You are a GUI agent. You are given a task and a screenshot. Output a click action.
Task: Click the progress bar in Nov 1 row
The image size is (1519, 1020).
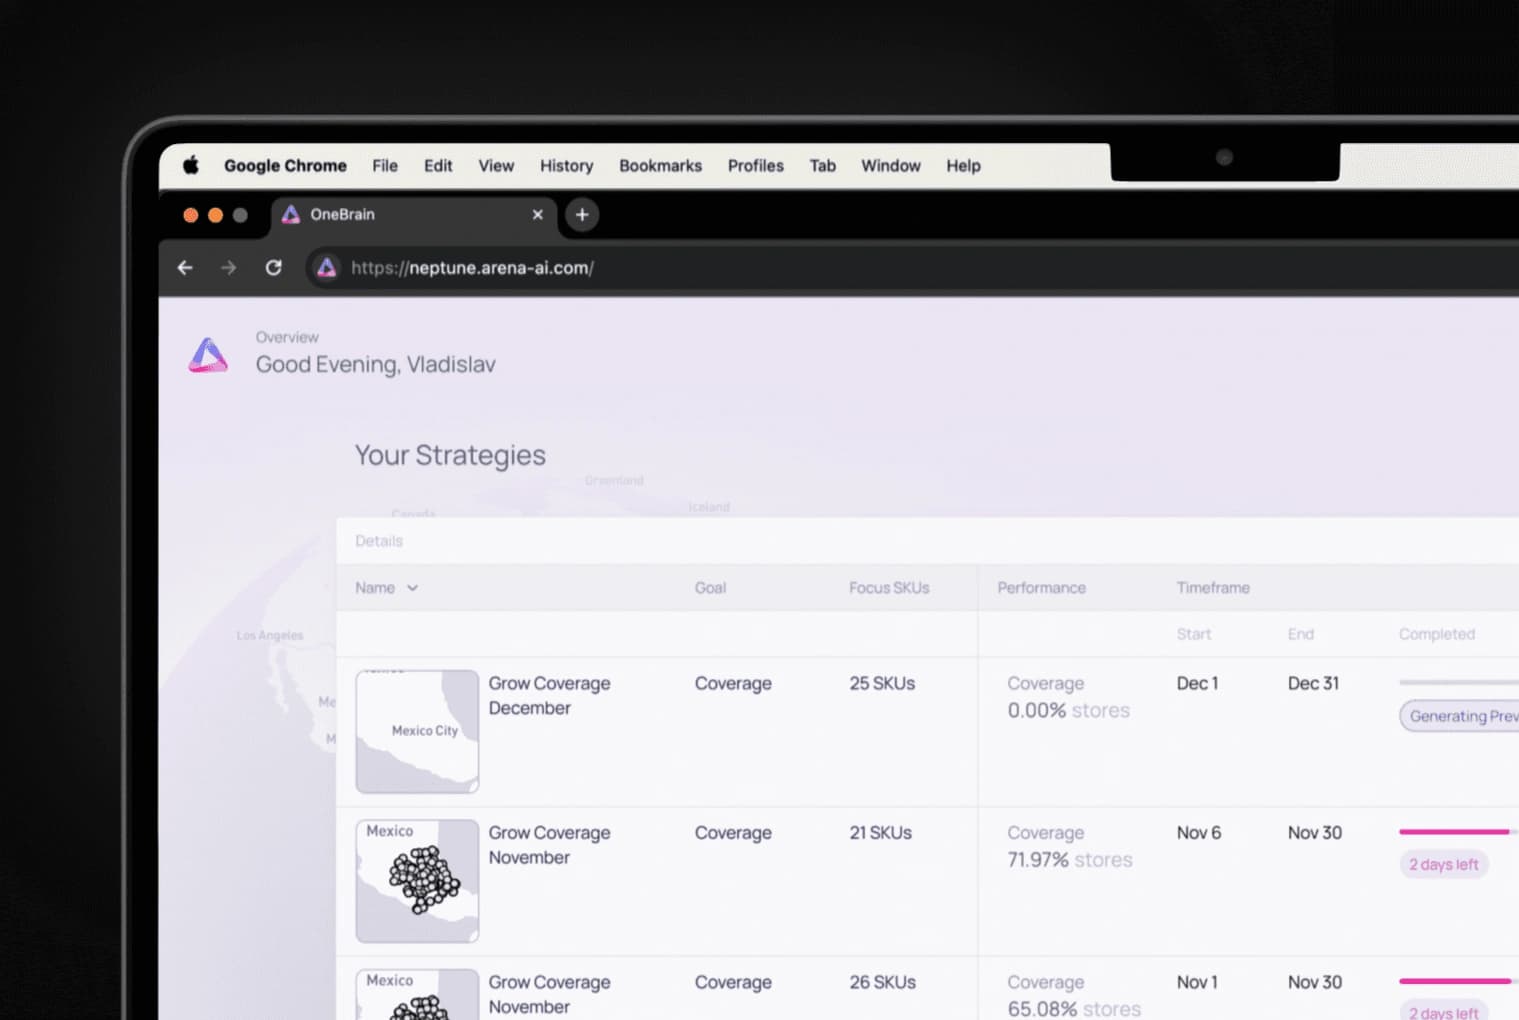tap(1459, 981)
